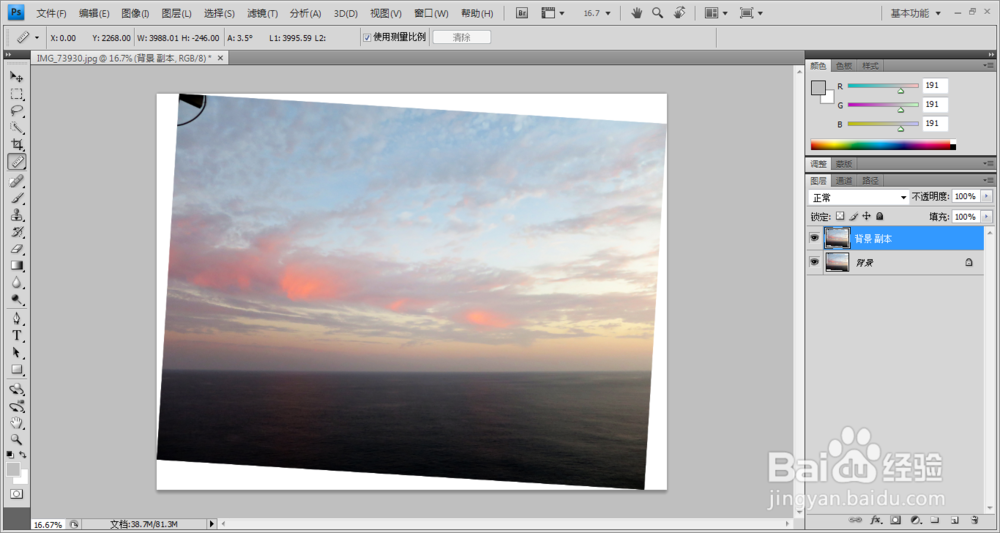Select the Blur tool
This screenshot has width=1000, height=533.
(17, 282)
